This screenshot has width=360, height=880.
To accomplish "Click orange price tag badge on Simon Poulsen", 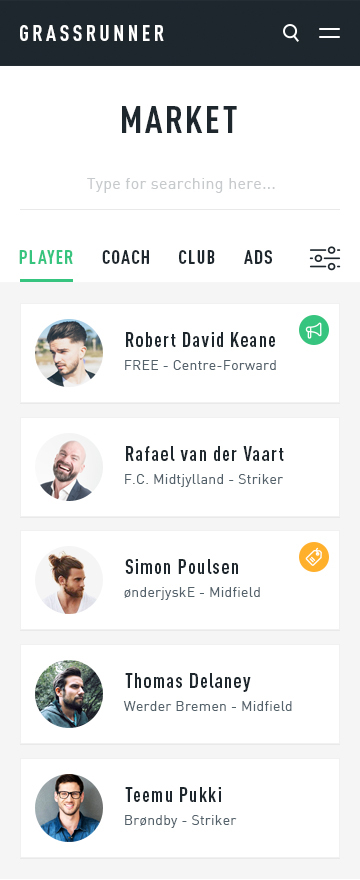I will tap(314, 557).
